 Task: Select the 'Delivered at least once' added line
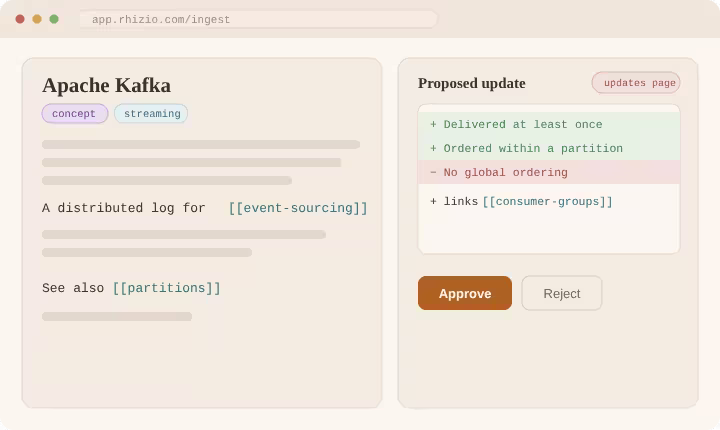549,124
